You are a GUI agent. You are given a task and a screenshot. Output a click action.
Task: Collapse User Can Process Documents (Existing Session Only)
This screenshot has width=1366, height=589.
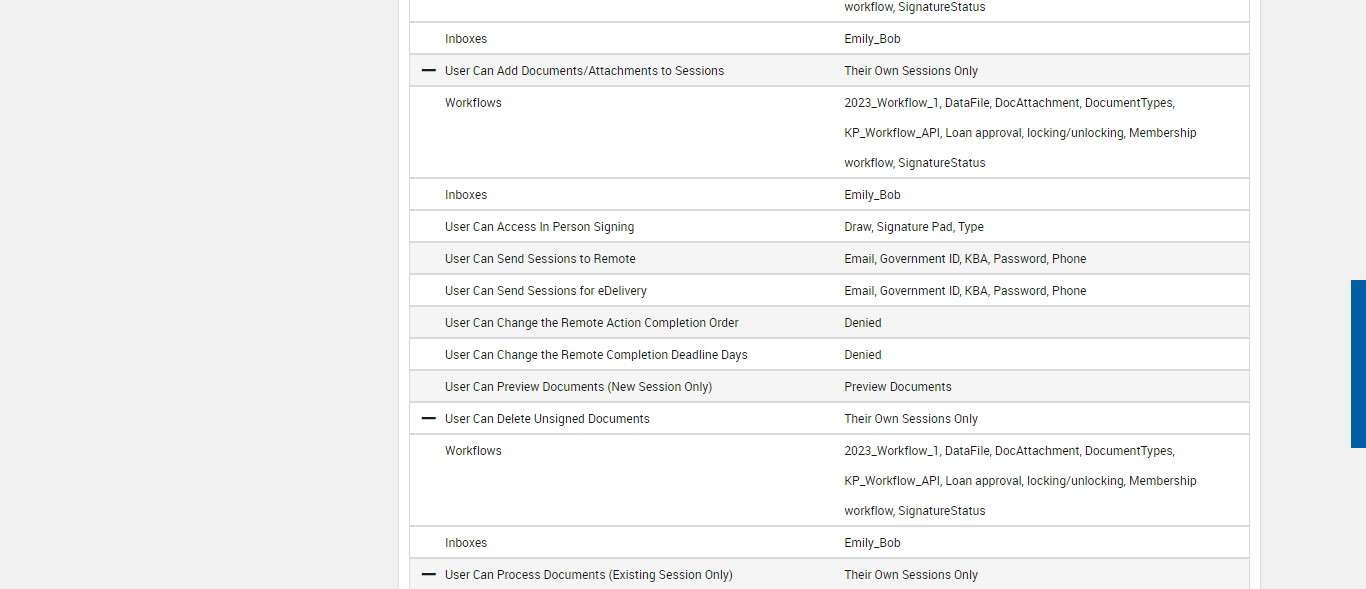click(x=429, y=575)
